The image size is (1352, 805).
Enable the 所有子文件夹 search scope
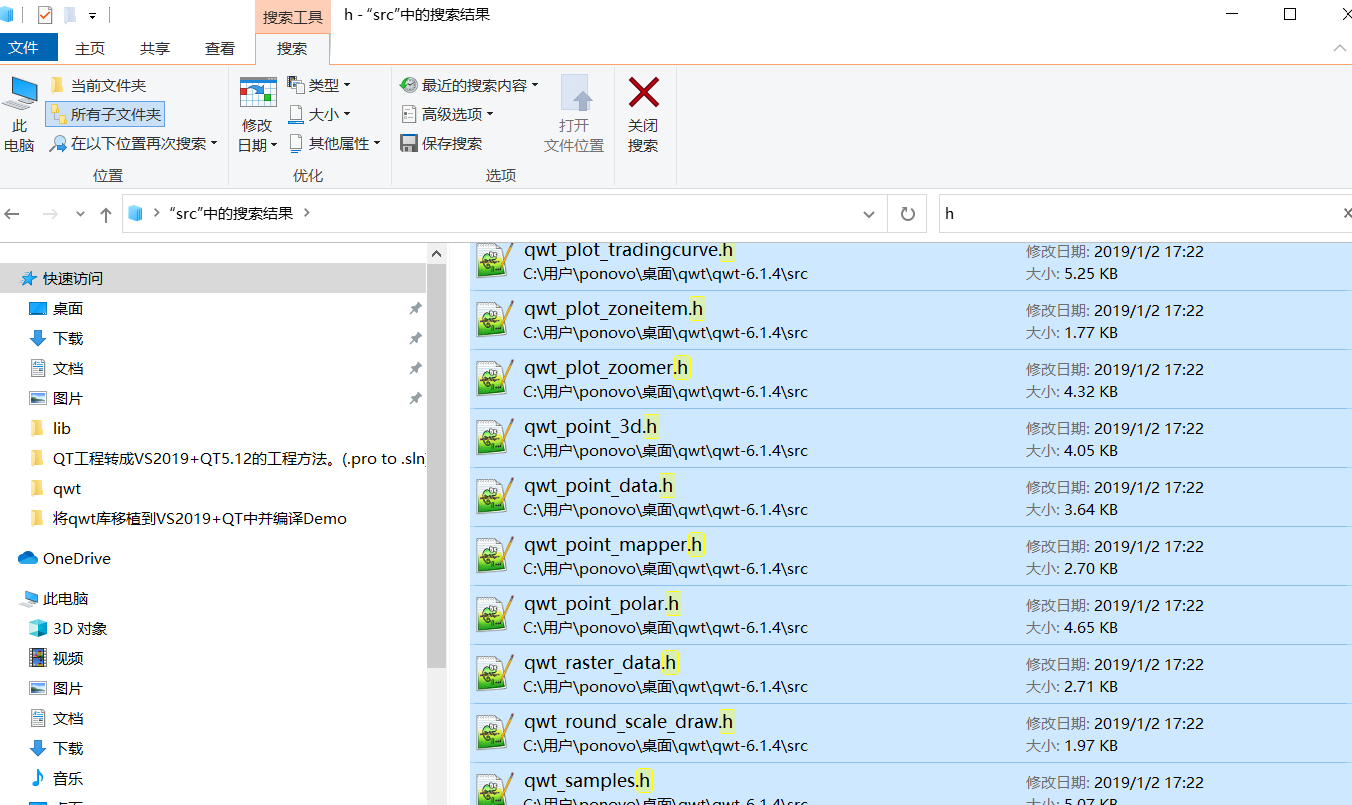click(x=104, y=114)
